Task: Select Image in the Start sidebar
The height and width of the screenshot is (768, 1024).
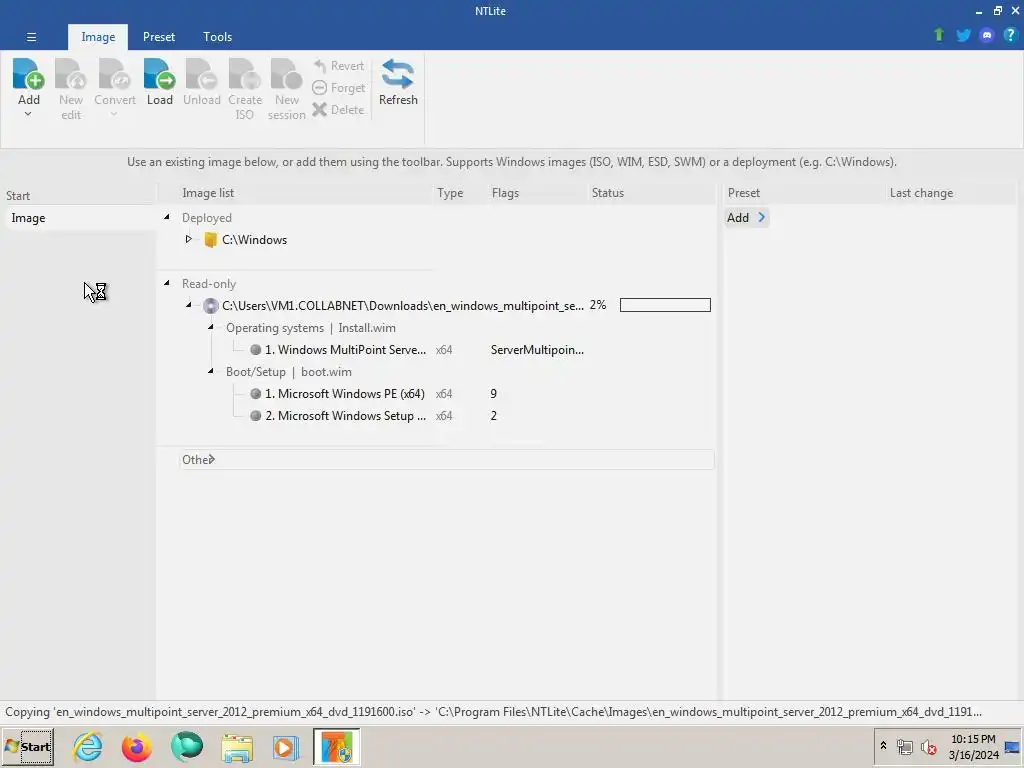Action: coord(81,218)
